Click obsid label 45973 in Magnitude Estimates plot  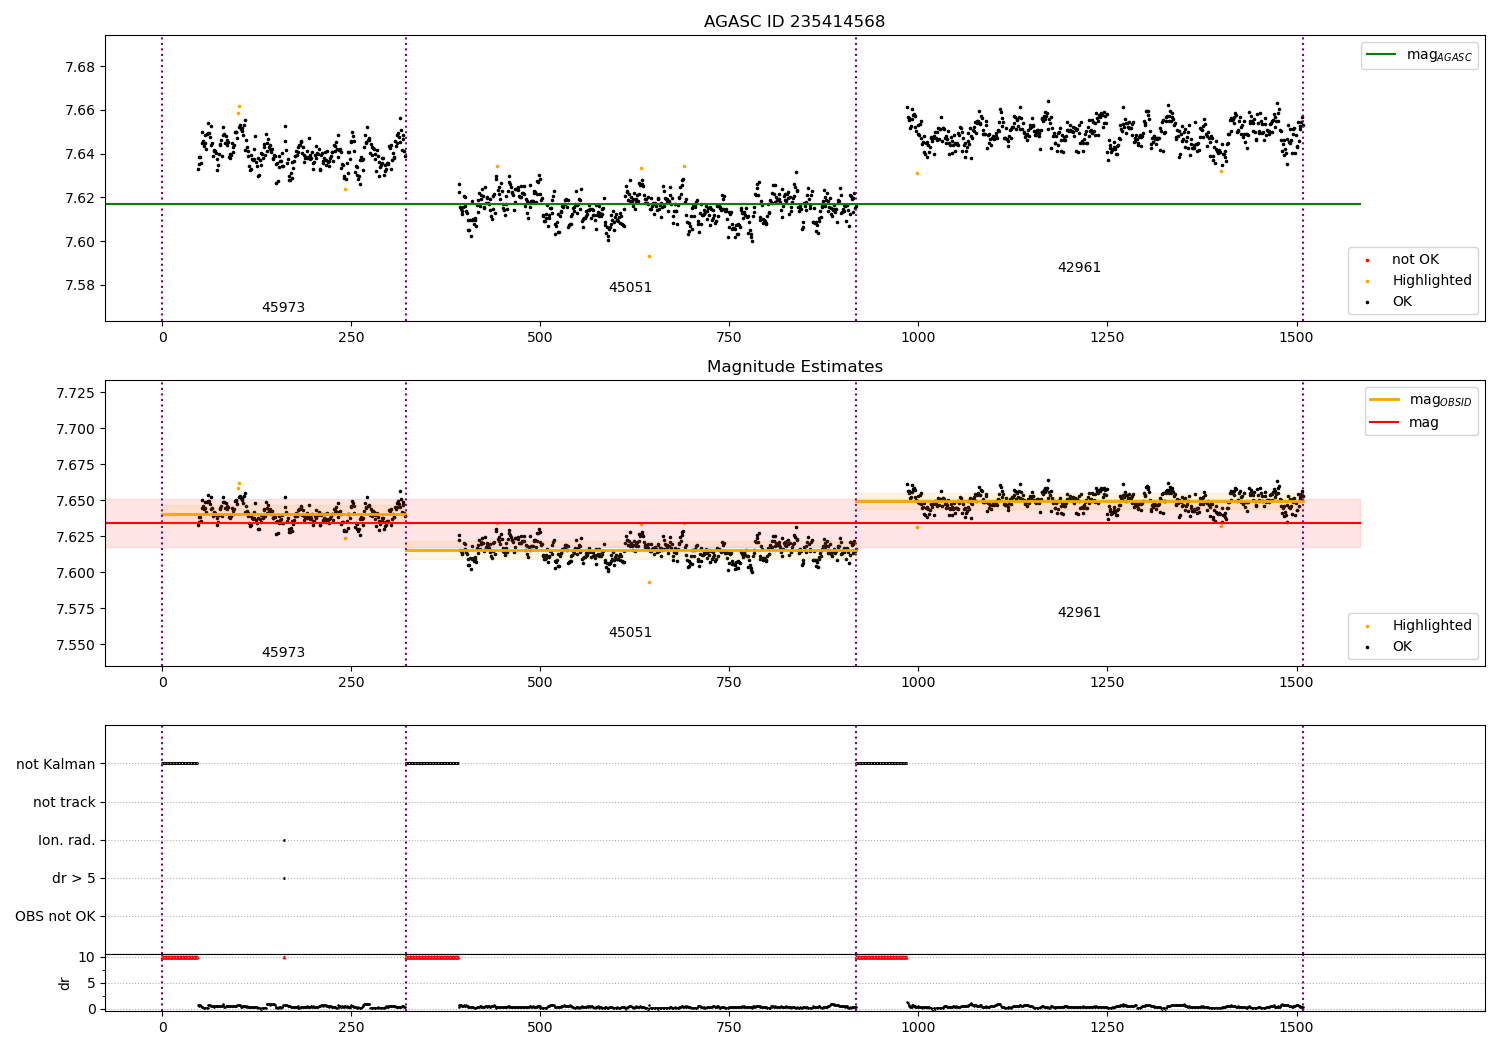tap(283, 653)
